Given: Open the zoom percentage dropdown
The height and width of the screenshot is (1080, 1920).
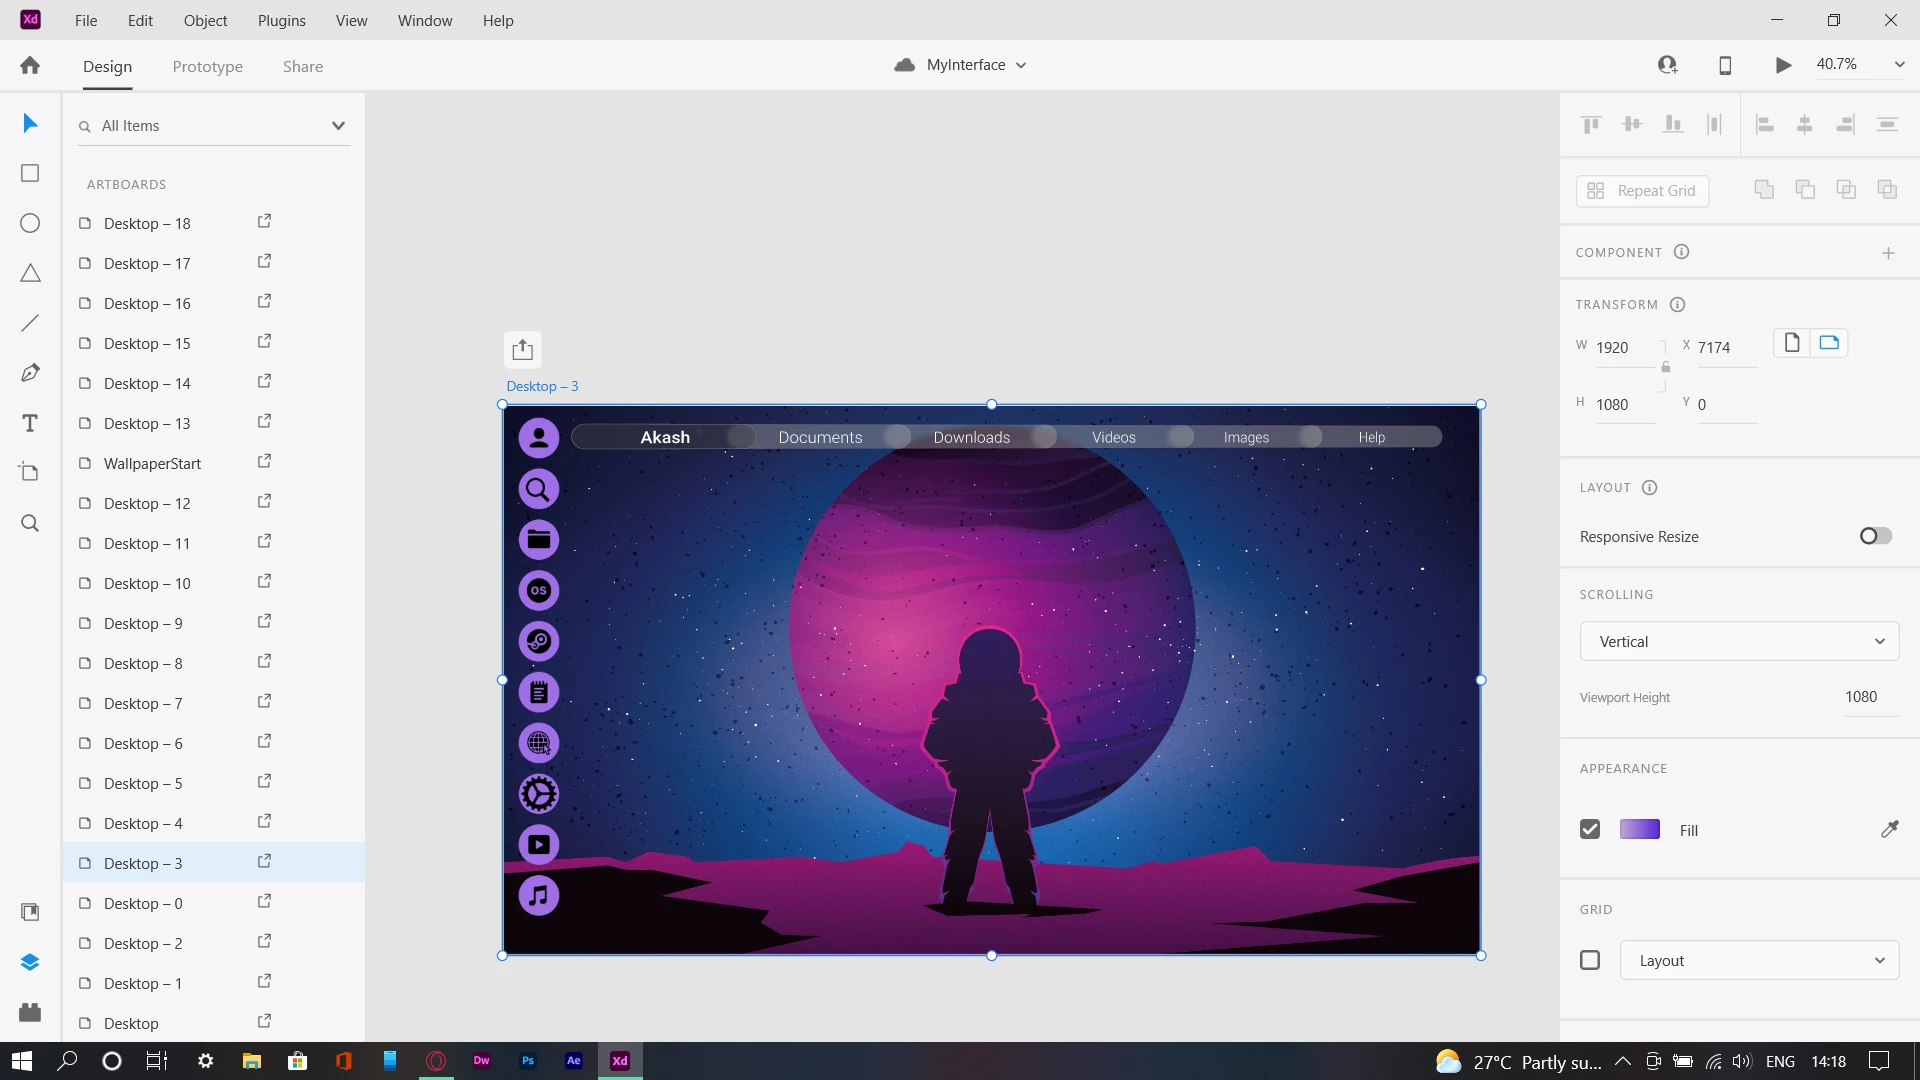Looking at the screenshot, I should coord(1899,65).
